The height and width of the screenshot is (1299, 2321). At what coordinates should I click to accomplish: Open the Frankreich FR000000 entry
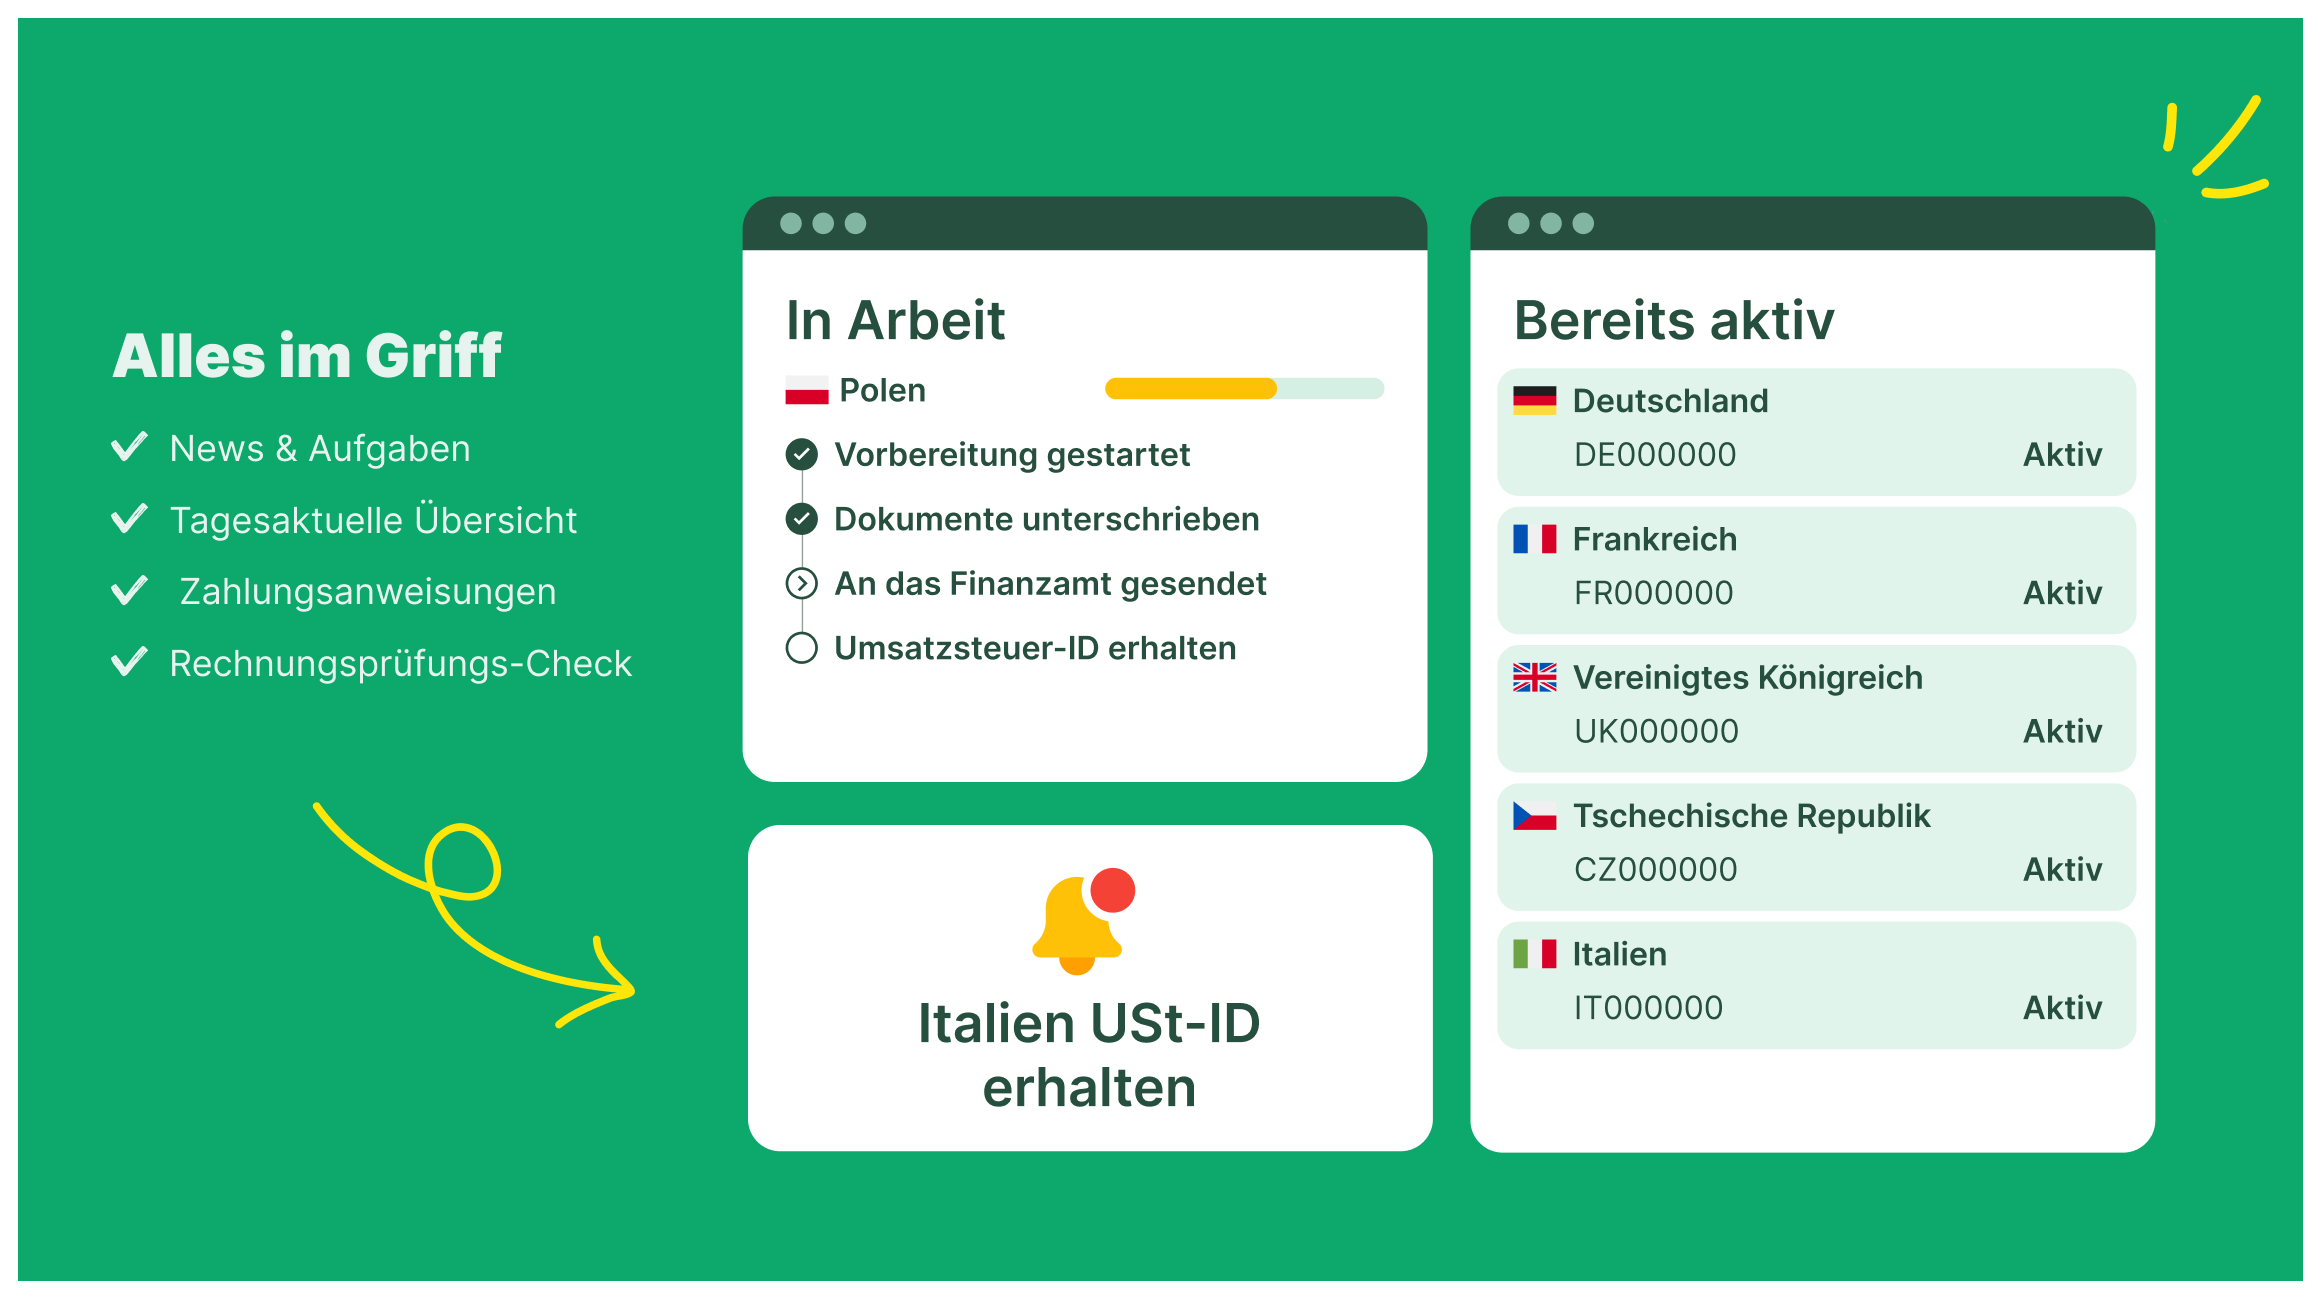pyautogui.click(x=1815, y=570)
